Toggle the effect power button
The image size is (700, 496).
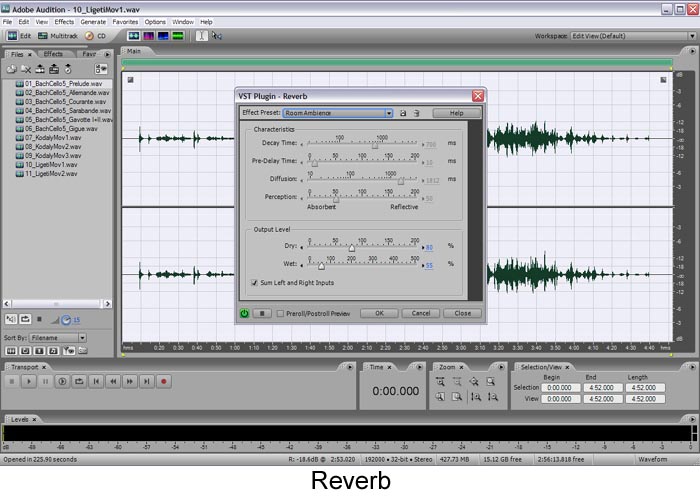[x=244, y=313]
